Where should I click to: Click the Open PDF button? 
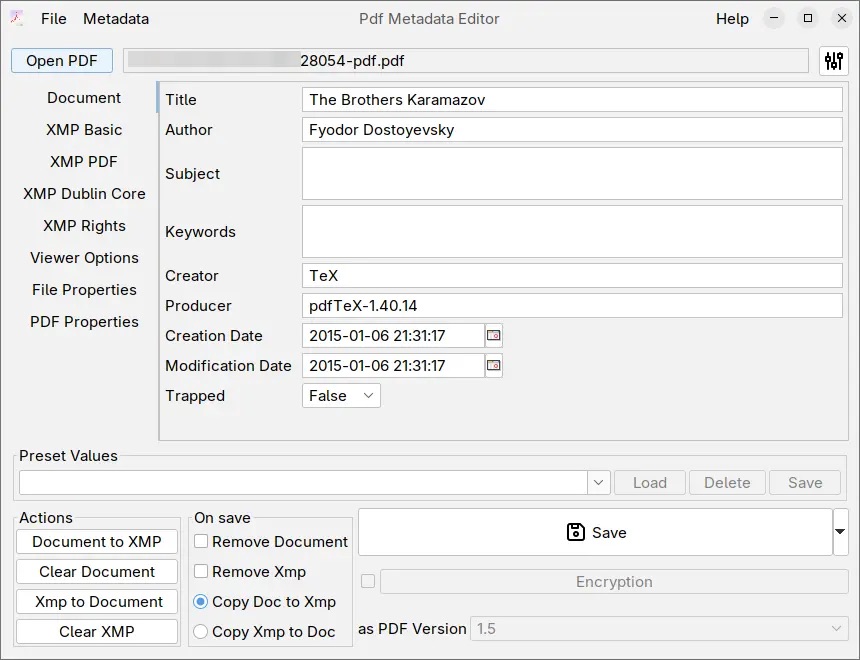tap(61, 60)
